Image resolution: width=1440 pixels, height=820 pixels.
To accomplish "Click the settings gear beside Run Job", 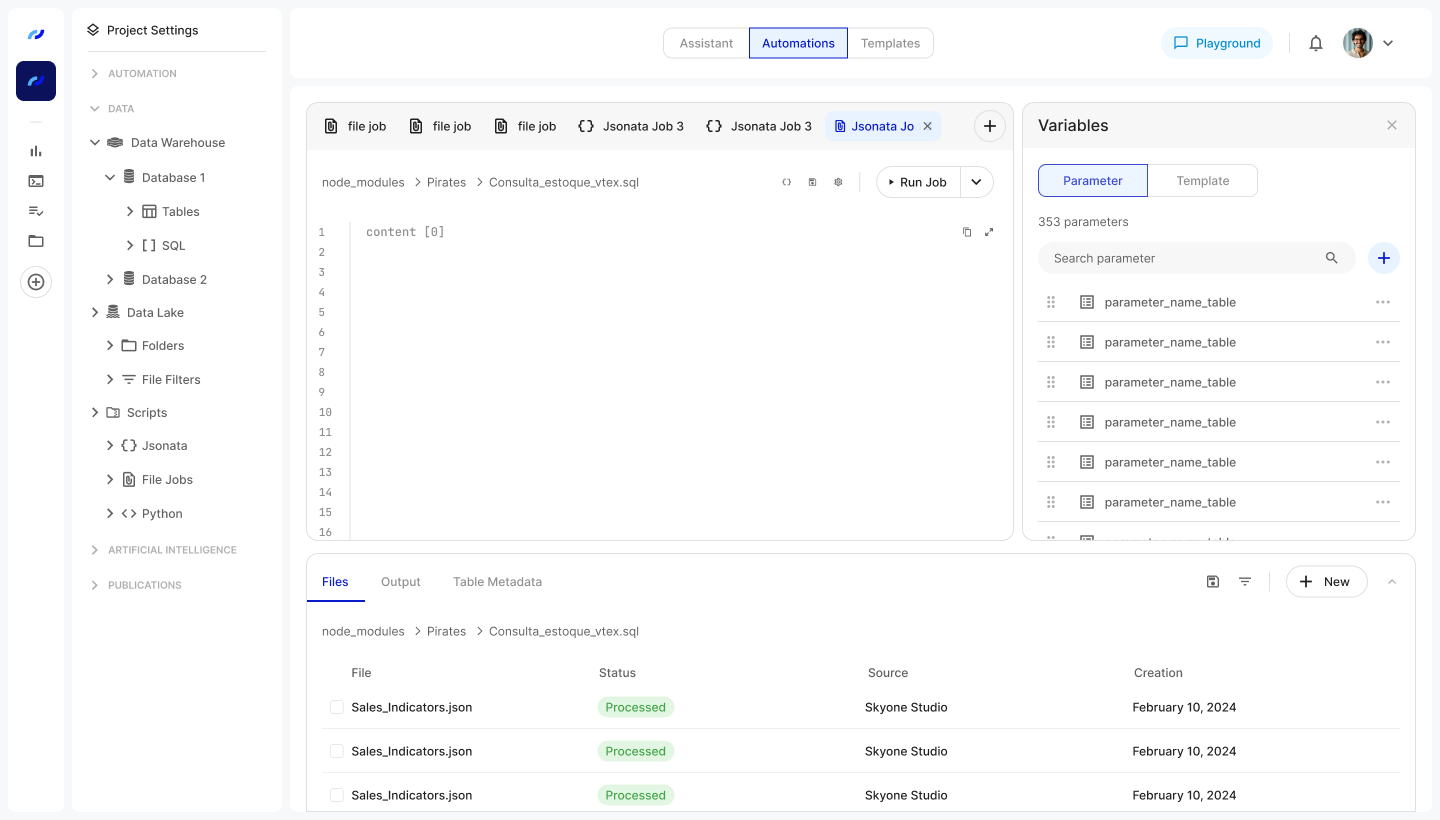I will 838,182.
